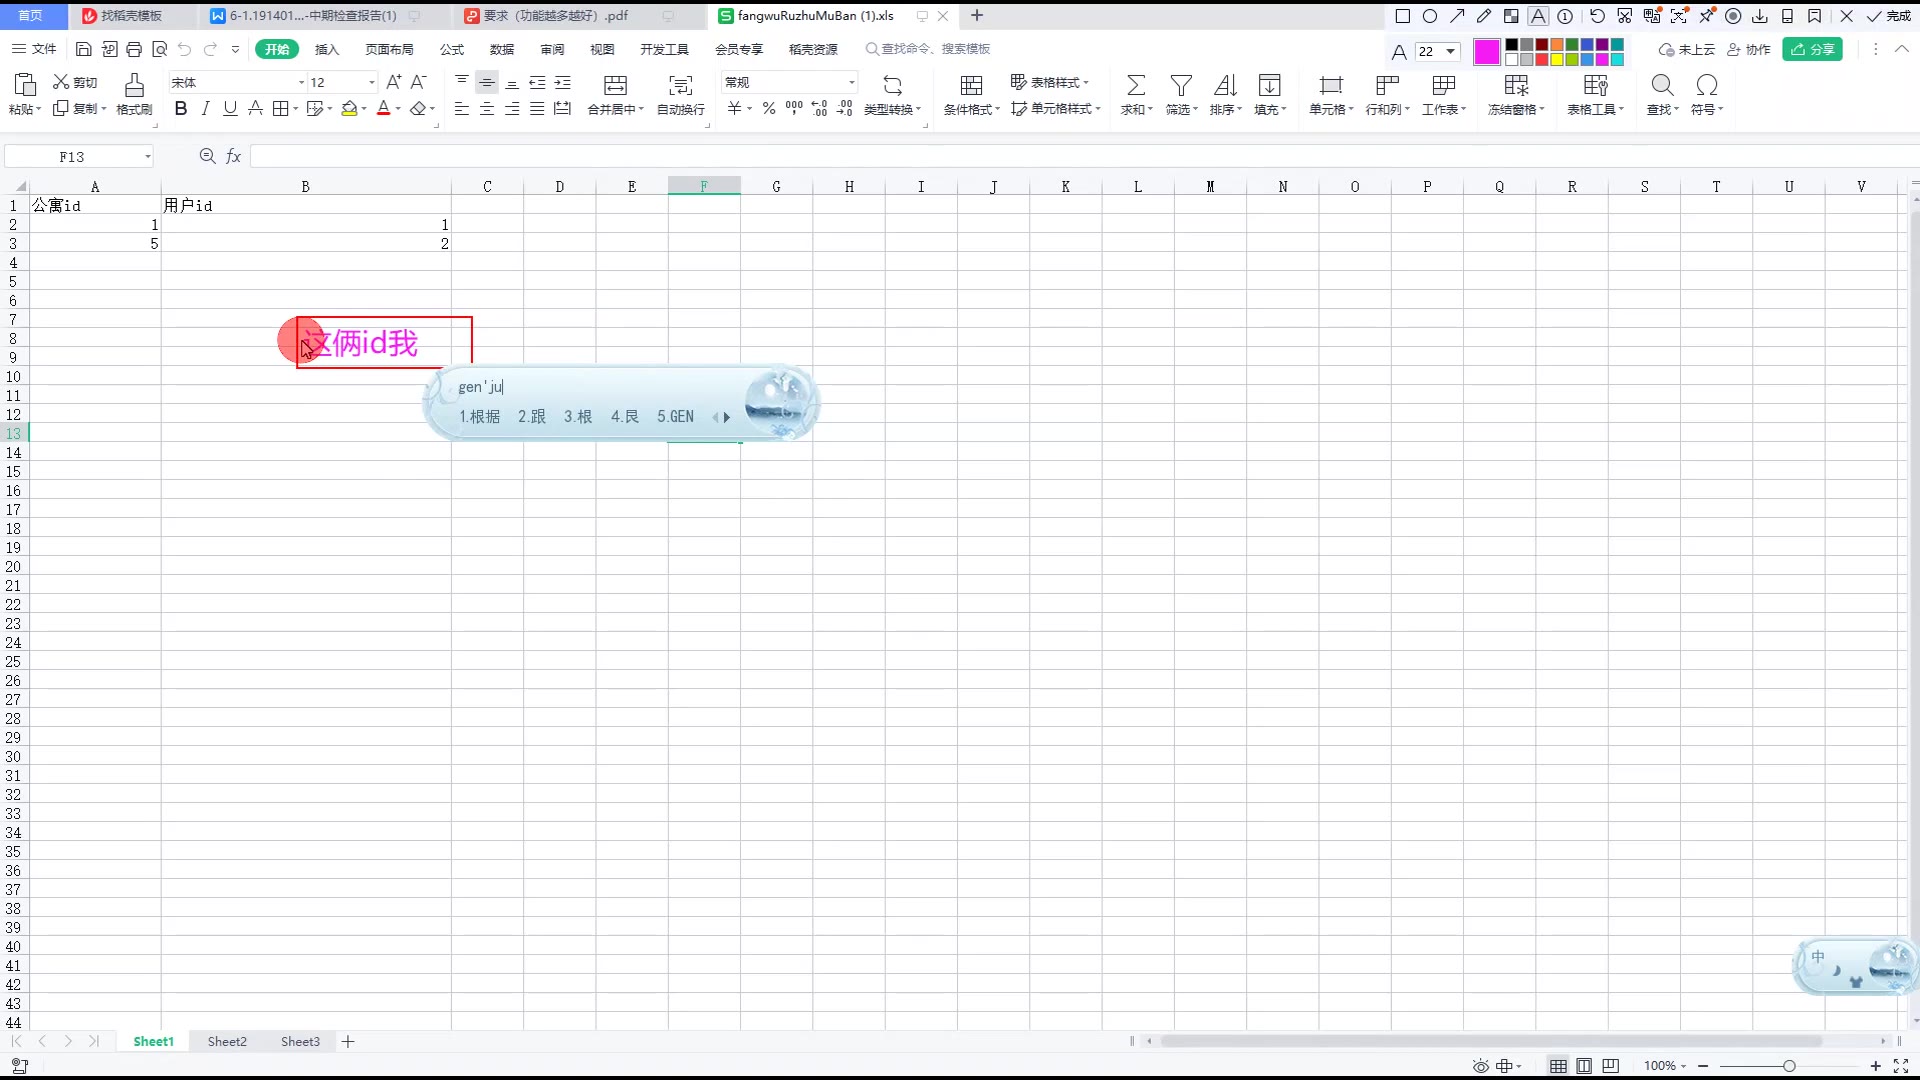The image size is (1920, 1080).
Task: Click the Find (查找) magnifier icon
Action: [1662, 85]
